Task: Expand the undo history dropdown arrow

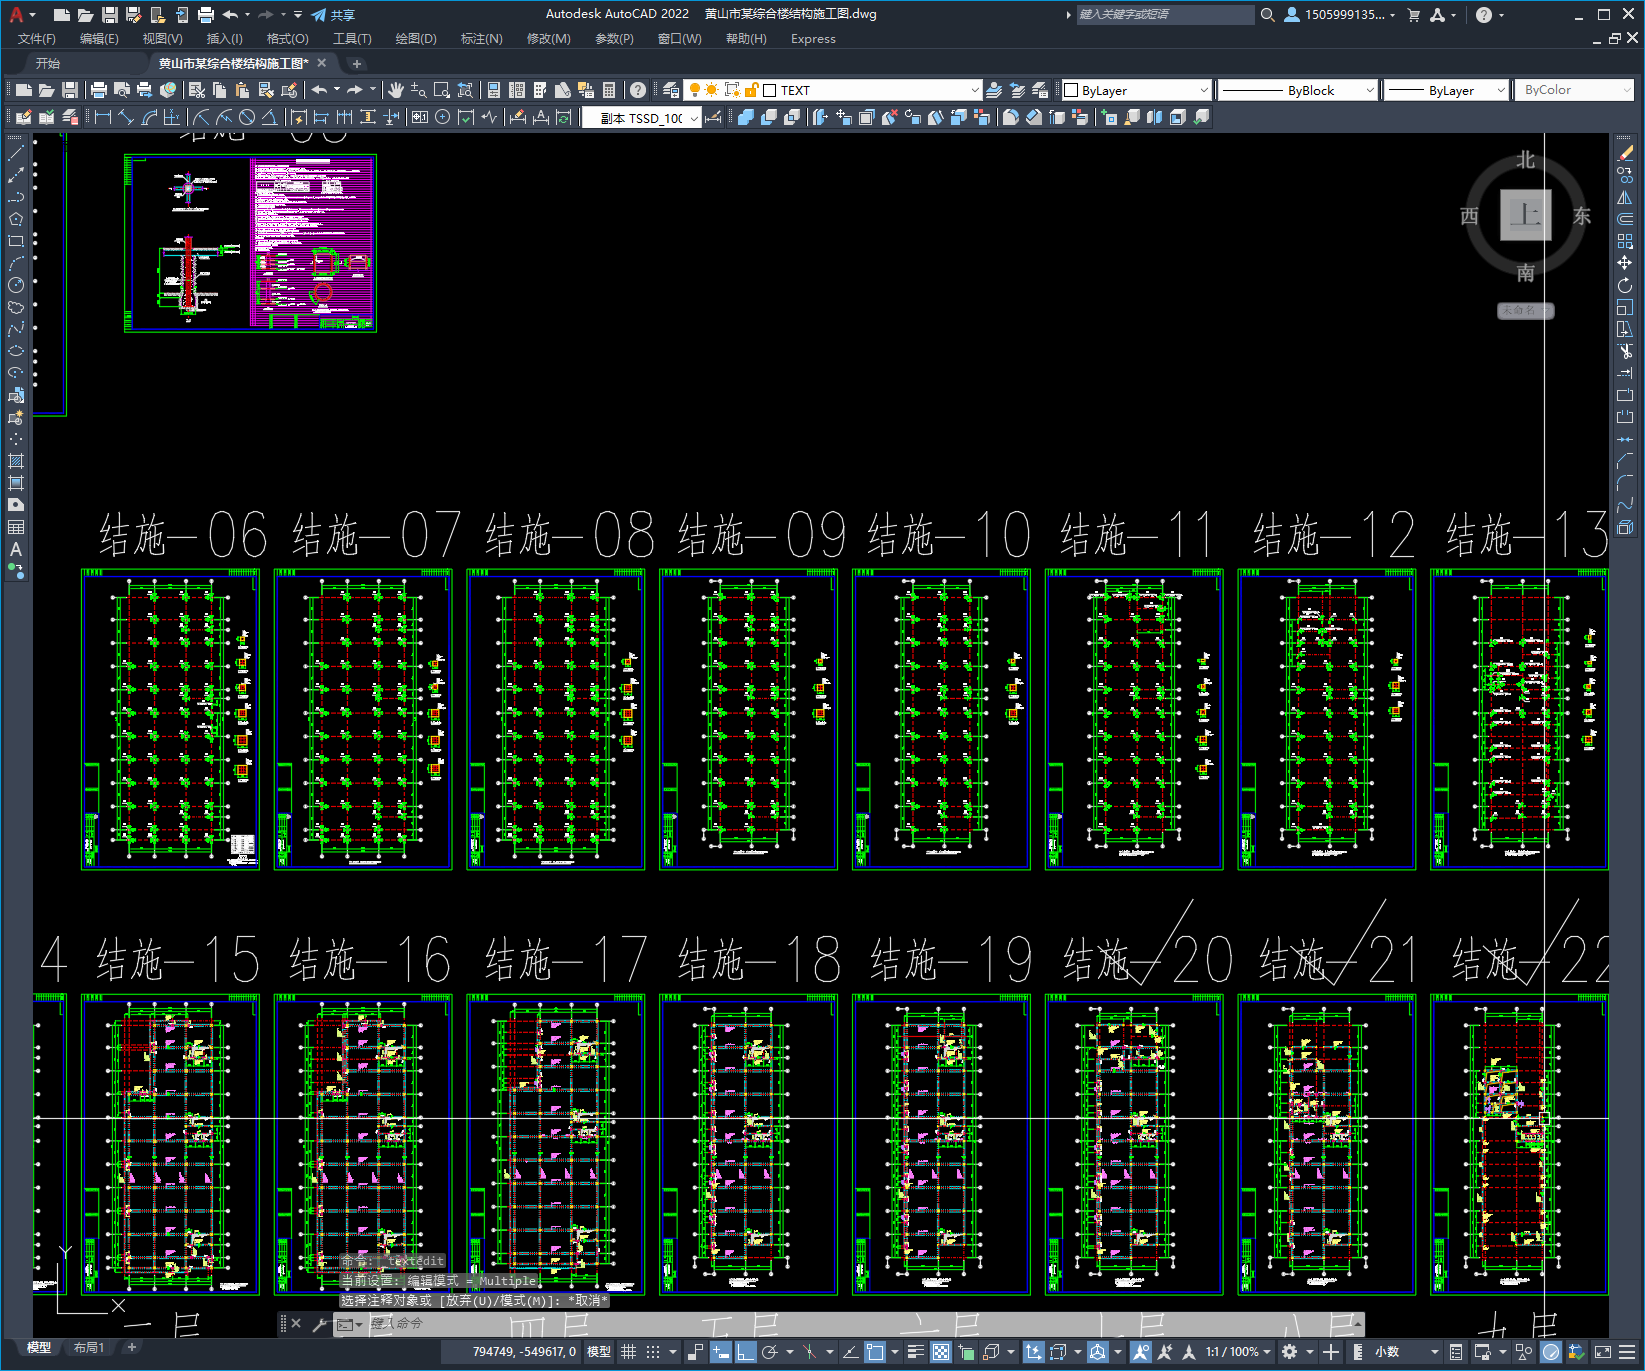Action: (x=337, y=90)
